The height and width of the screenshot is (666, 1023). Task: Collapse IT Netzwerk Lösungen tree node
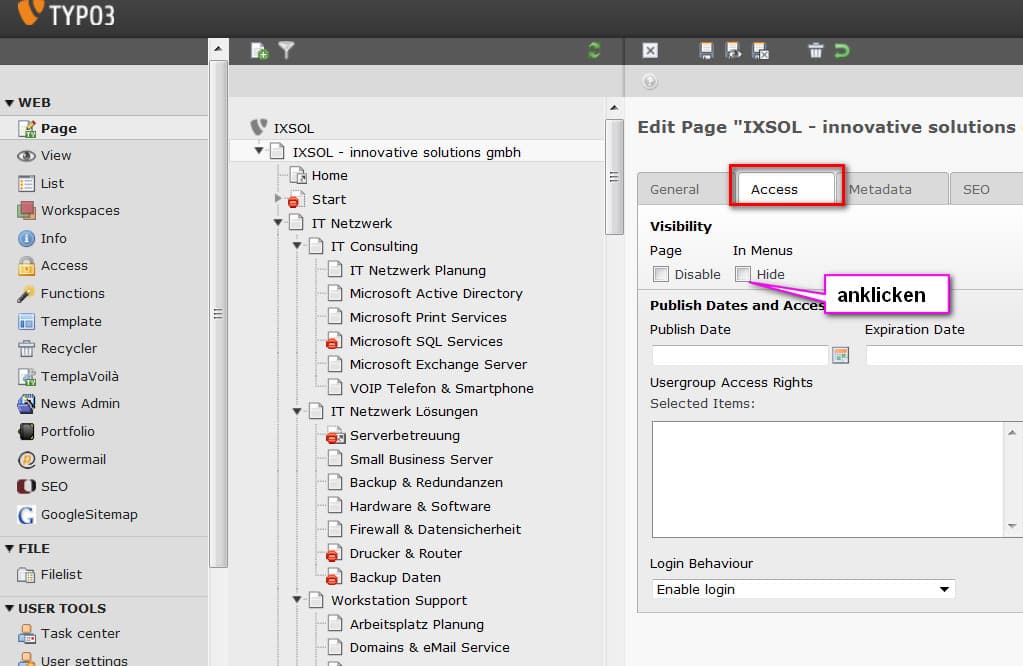(297, 412)
